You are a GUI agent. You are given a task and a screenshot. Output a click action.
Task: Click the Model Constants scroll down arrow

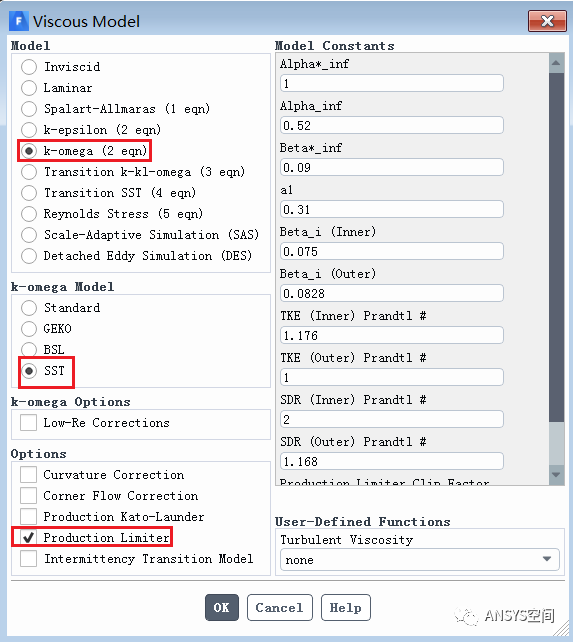tap(556, 475)
